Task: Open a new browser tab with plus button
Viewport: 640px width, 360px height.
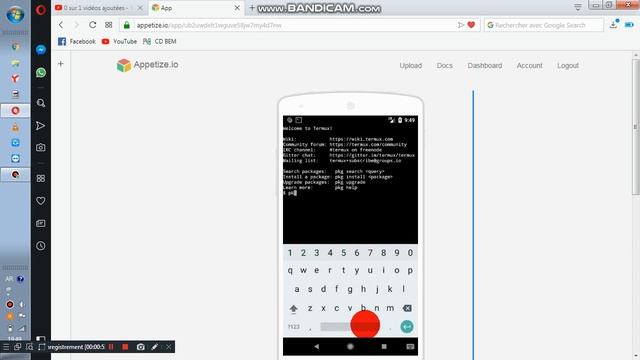Action: (x=252, y=8)
